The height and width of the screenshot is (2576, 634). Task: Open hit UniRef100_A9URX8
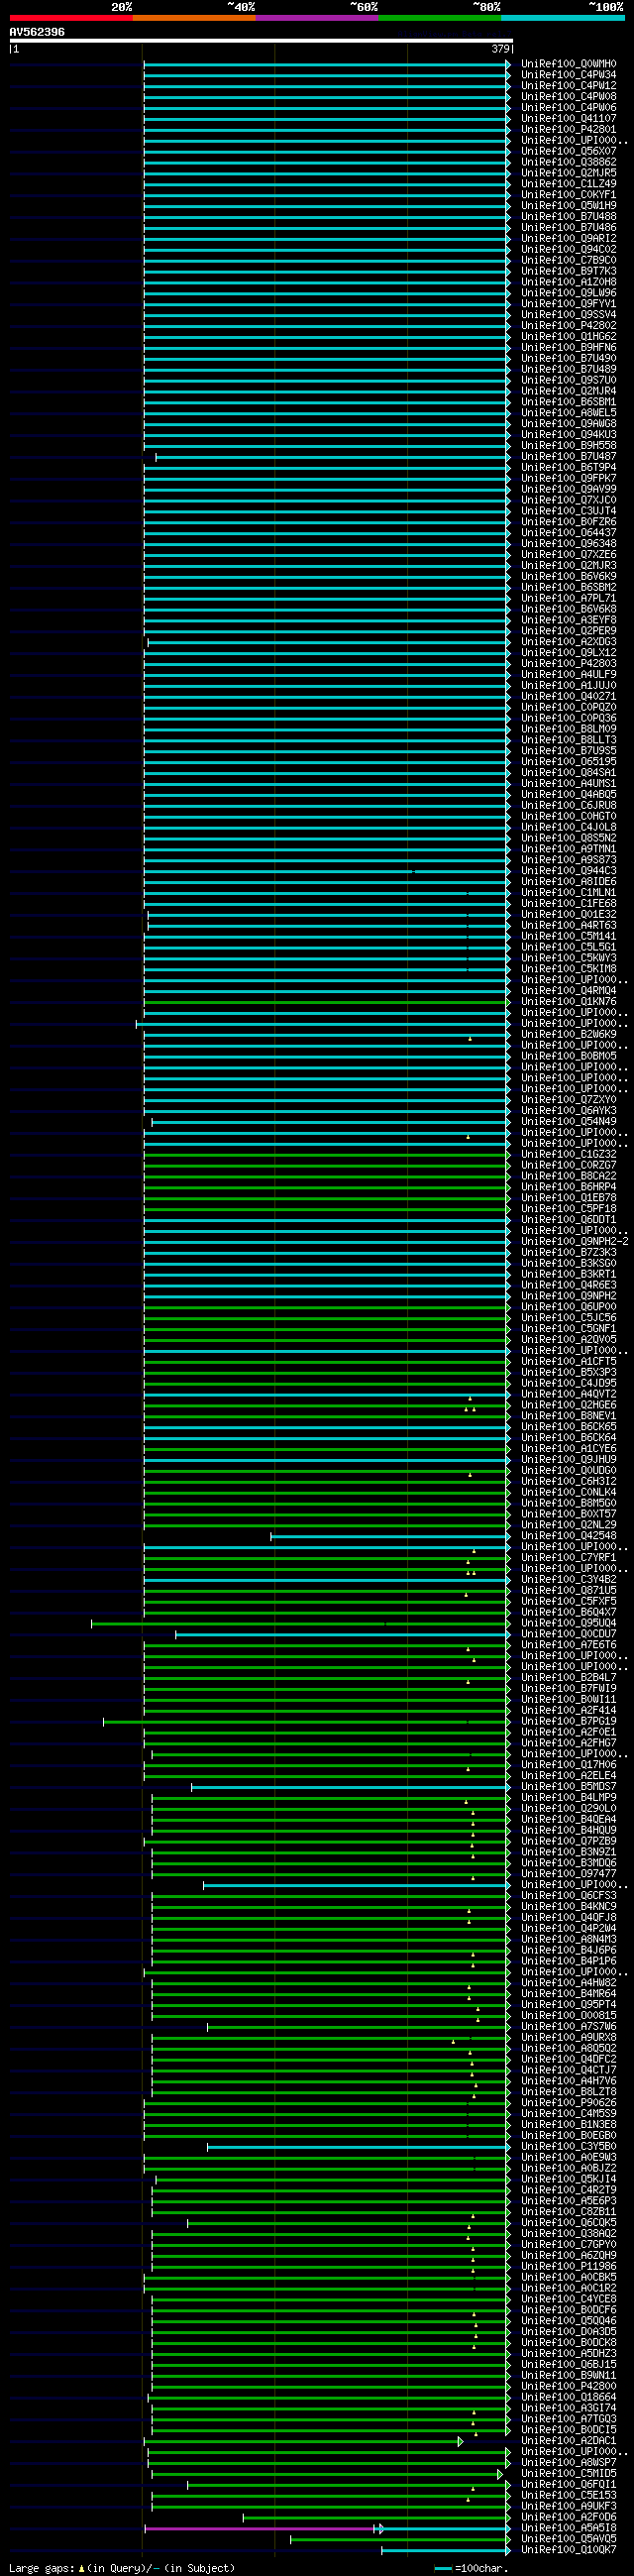(x=569, y=2038)
